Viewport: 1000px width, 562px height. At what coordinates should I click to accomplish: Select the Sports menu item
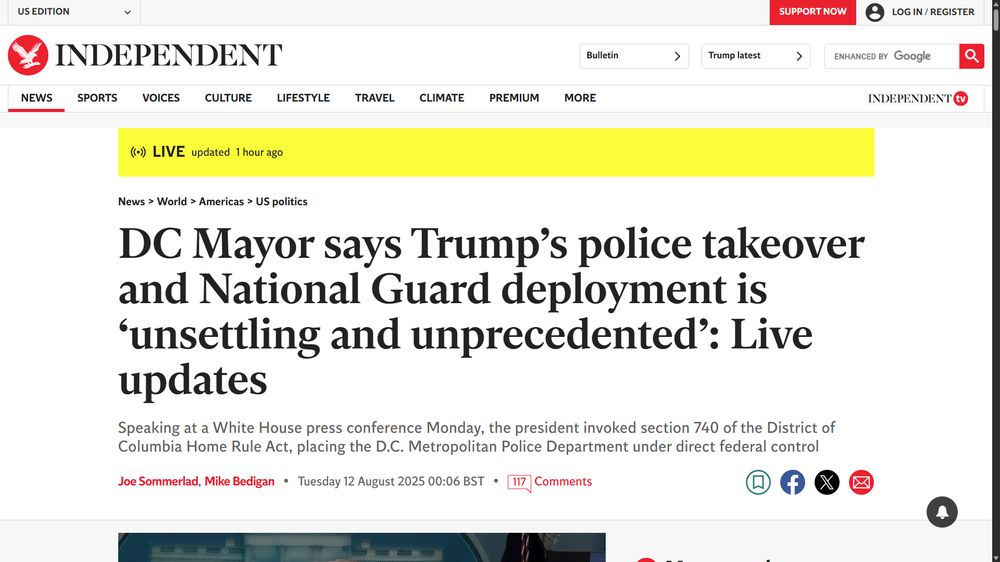(97, 98)
